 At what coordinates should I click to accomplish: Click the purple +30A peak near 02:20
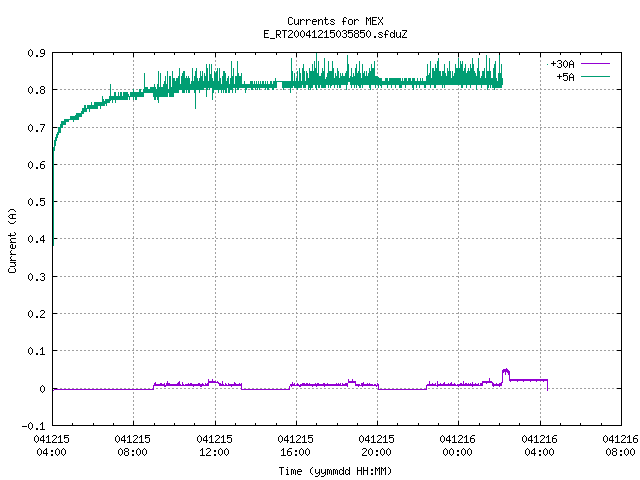click(x=506, y=371)
